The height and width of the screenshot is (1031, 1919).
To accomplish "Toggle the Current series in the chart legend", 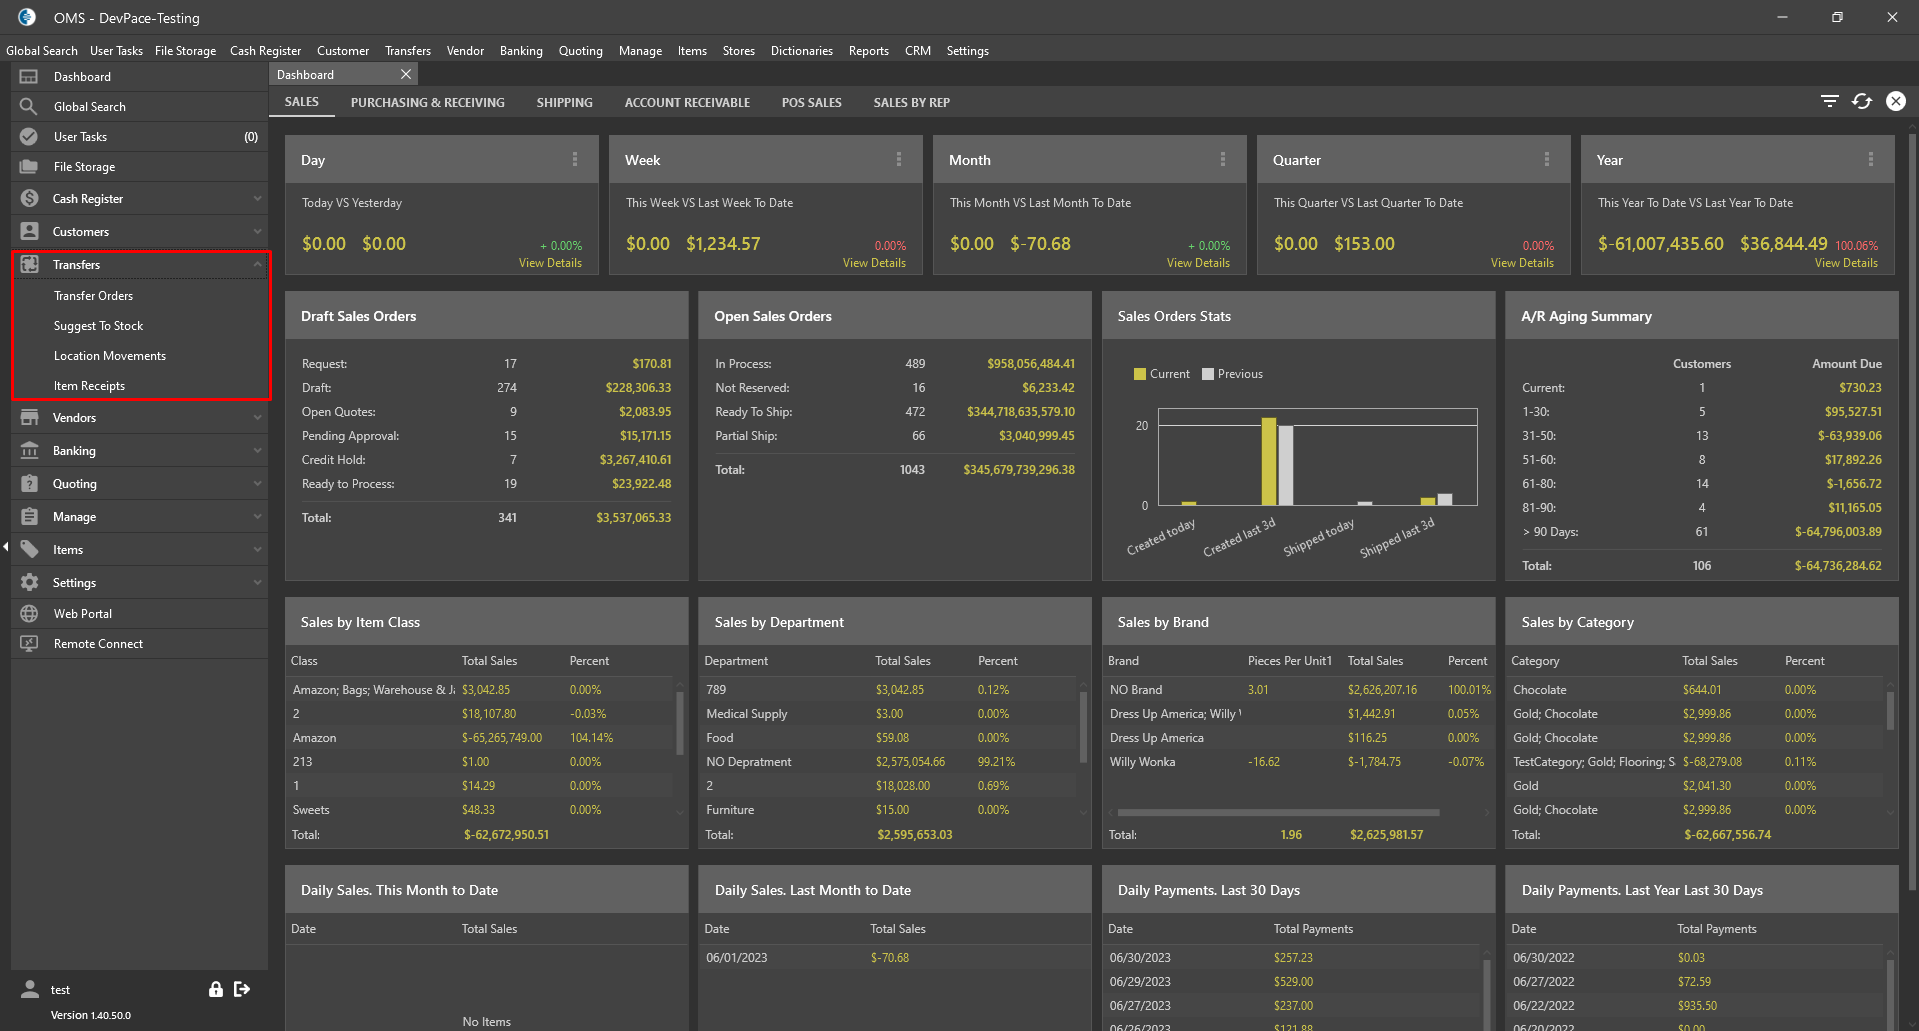I will tap(1162, 374).
